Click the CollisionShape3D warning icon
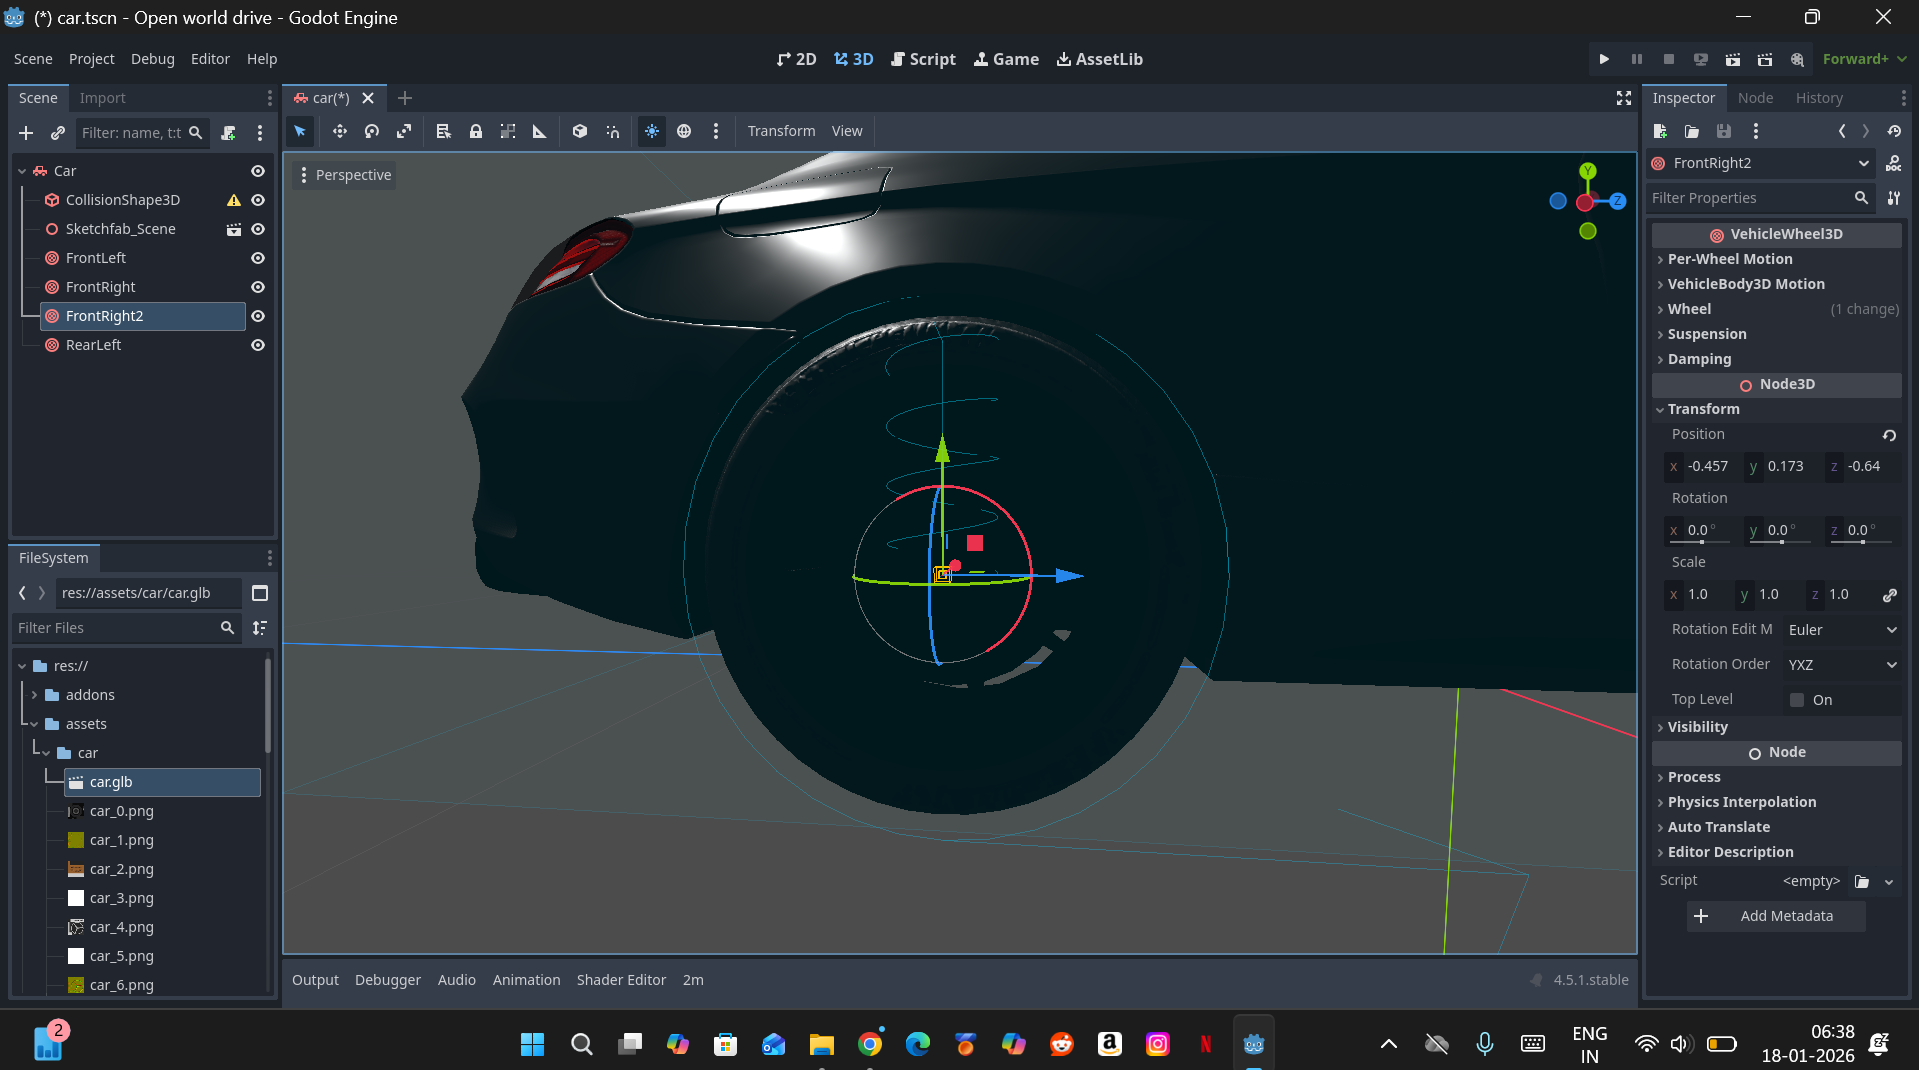This screenshot has width=1919, height=1070. 234,200
